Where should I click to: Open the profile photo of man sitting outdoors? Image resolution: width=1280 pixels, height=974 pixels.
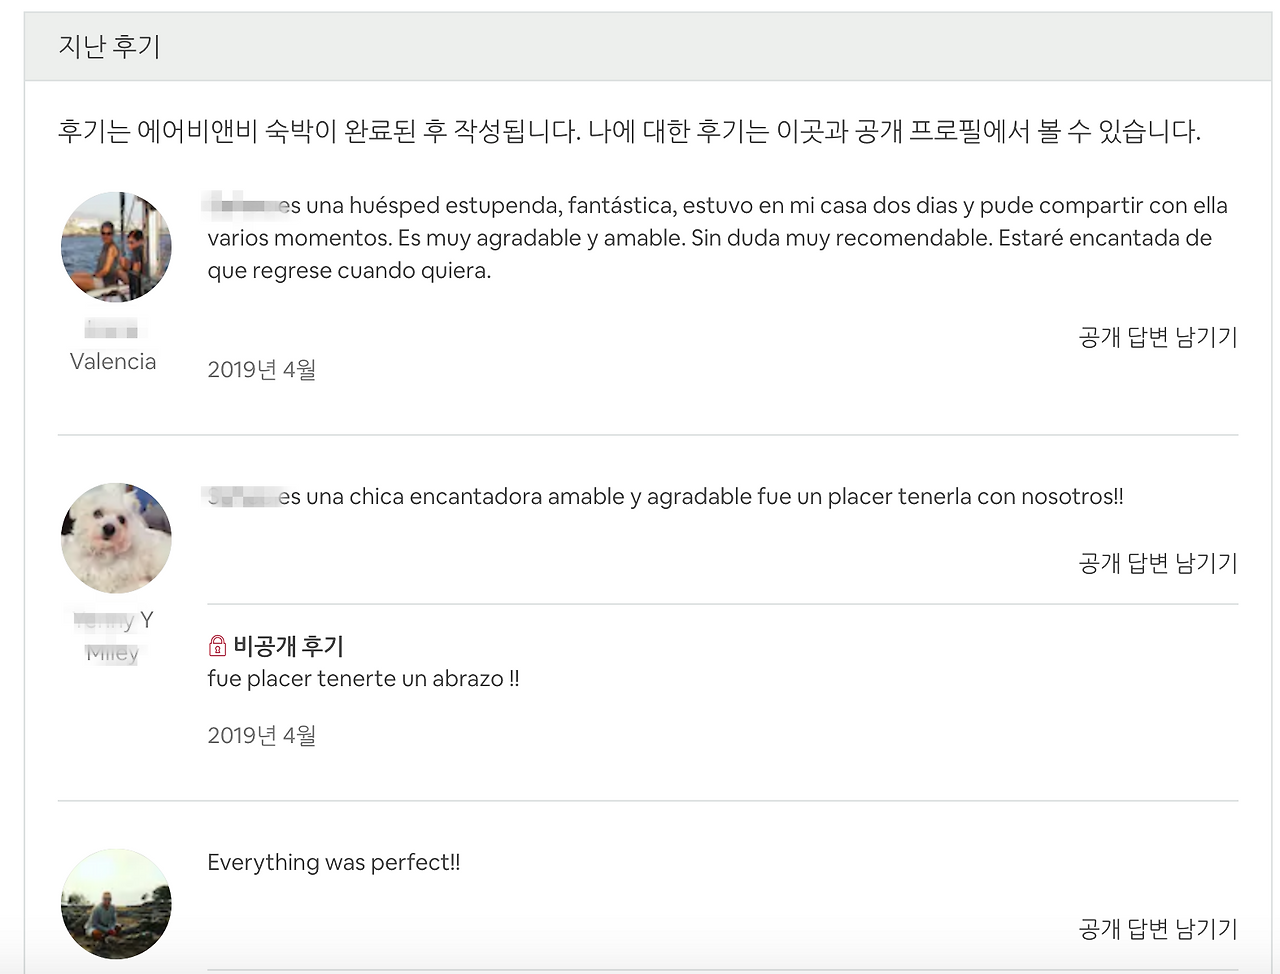(116, 904)
